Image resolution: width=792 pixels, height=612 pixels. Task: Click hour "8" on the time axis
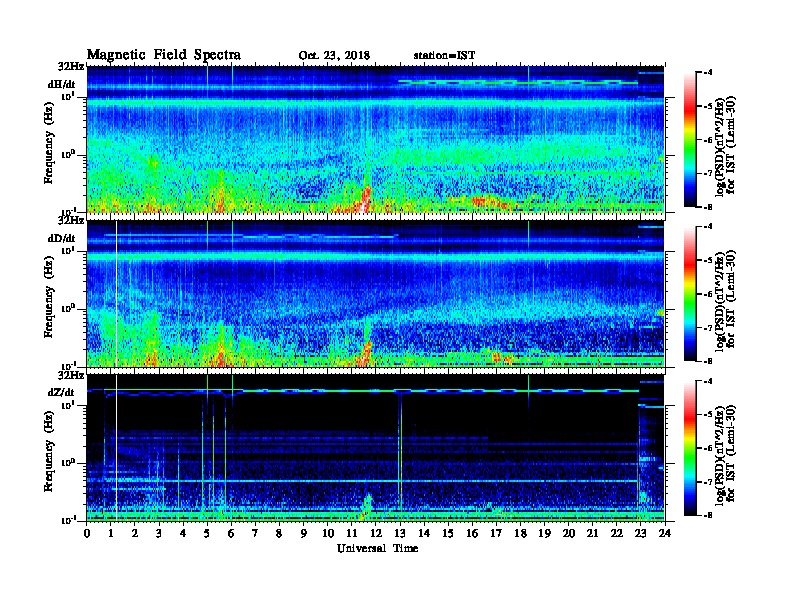[x=279, y=534]
